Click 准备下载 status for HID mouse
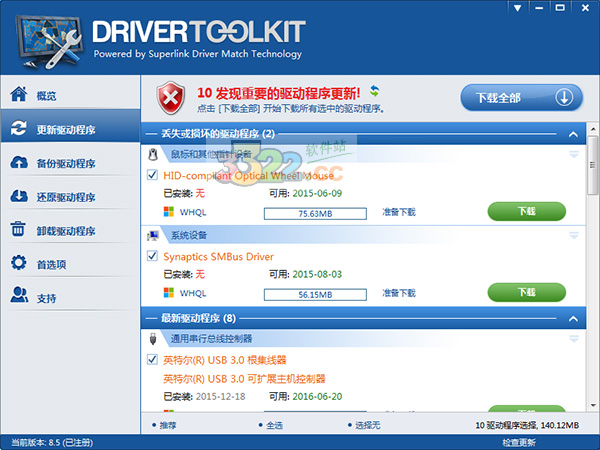The height and width of the screenshot is (450, 600). (x=399, y=212)
